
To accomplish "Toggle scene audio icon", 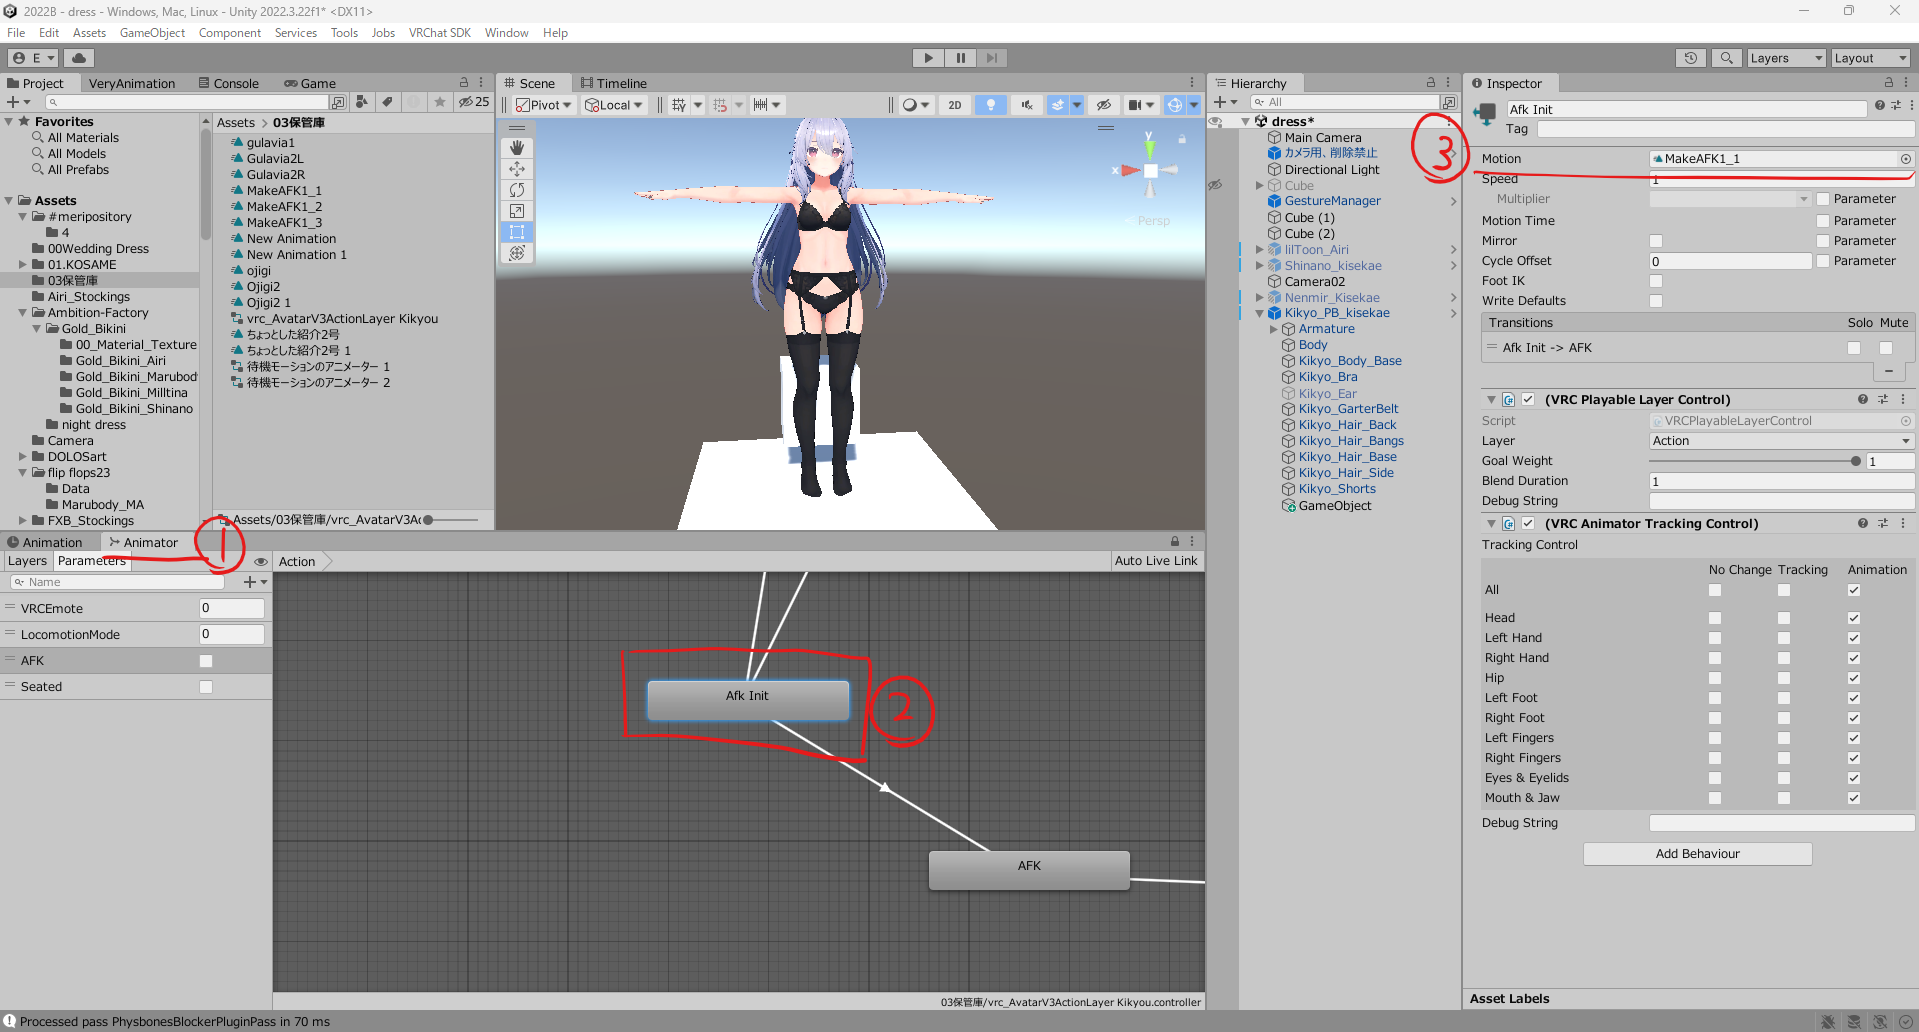I will click(1026, 105).
